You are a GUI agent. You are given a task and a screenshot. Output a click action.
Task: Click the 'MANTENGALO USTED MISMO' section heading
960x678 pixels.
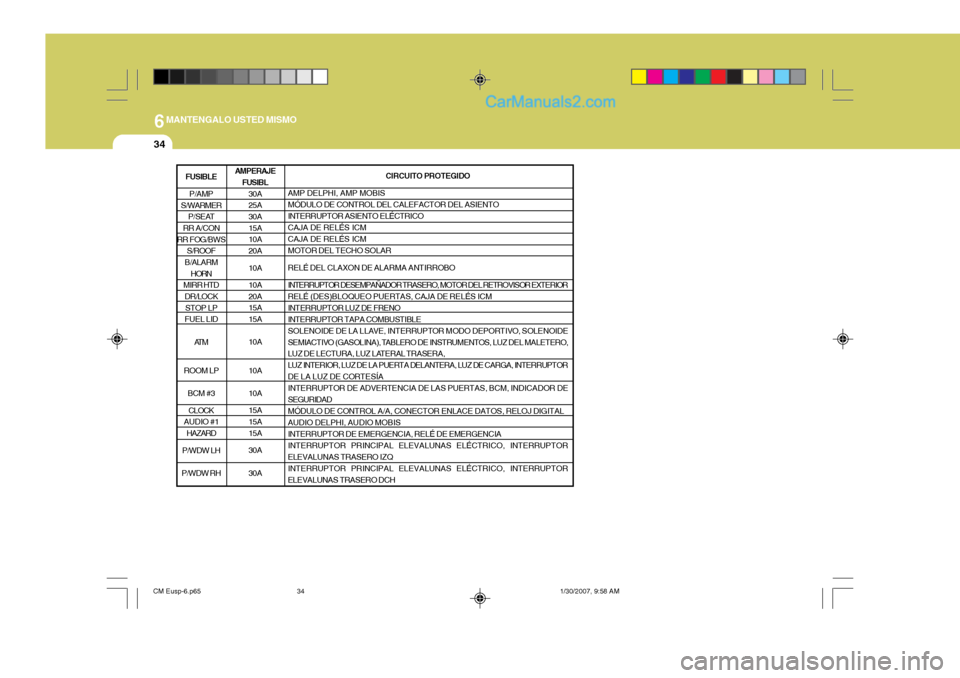coord(231,119)
